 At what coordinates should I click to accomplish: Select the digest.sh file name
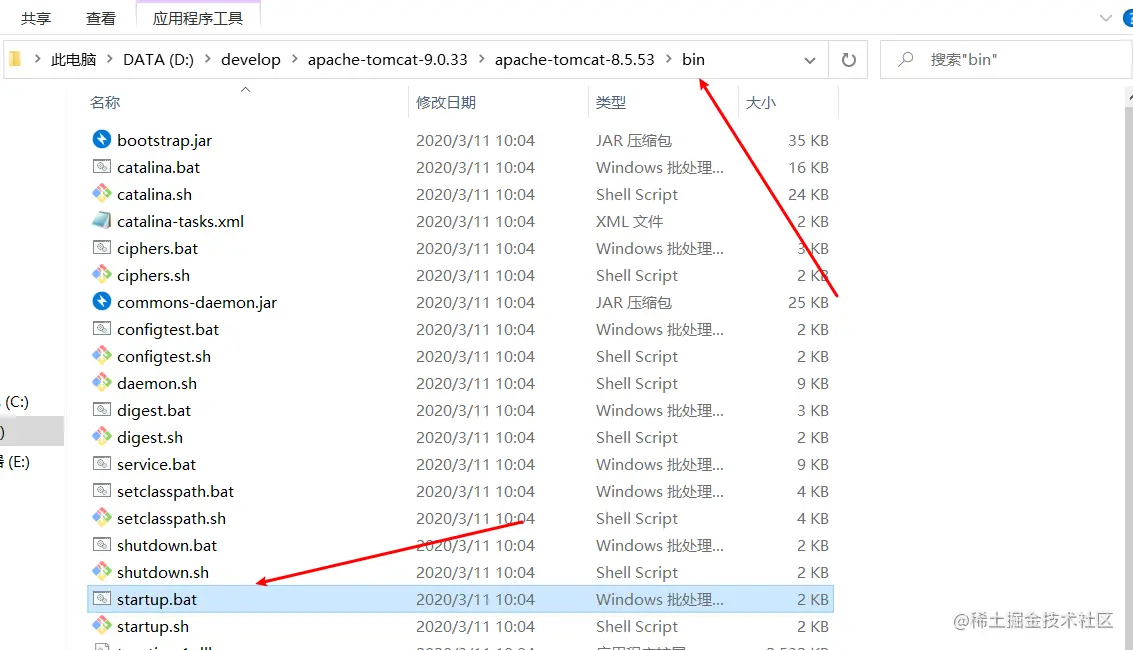click(150, 438)
